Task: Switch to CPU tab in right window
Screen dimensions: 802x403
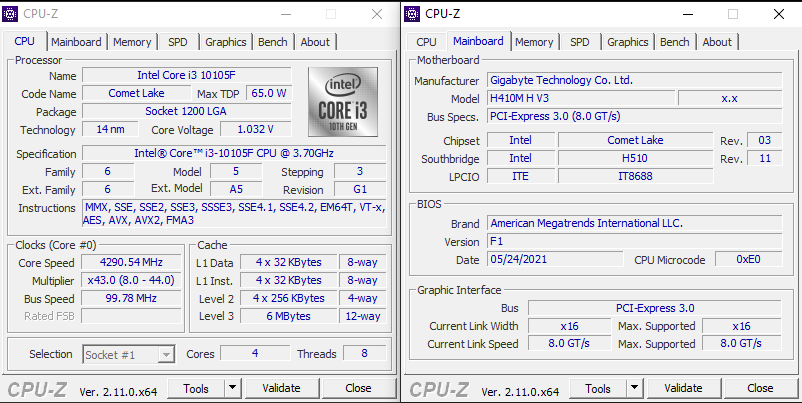Action: coord(426,42)
